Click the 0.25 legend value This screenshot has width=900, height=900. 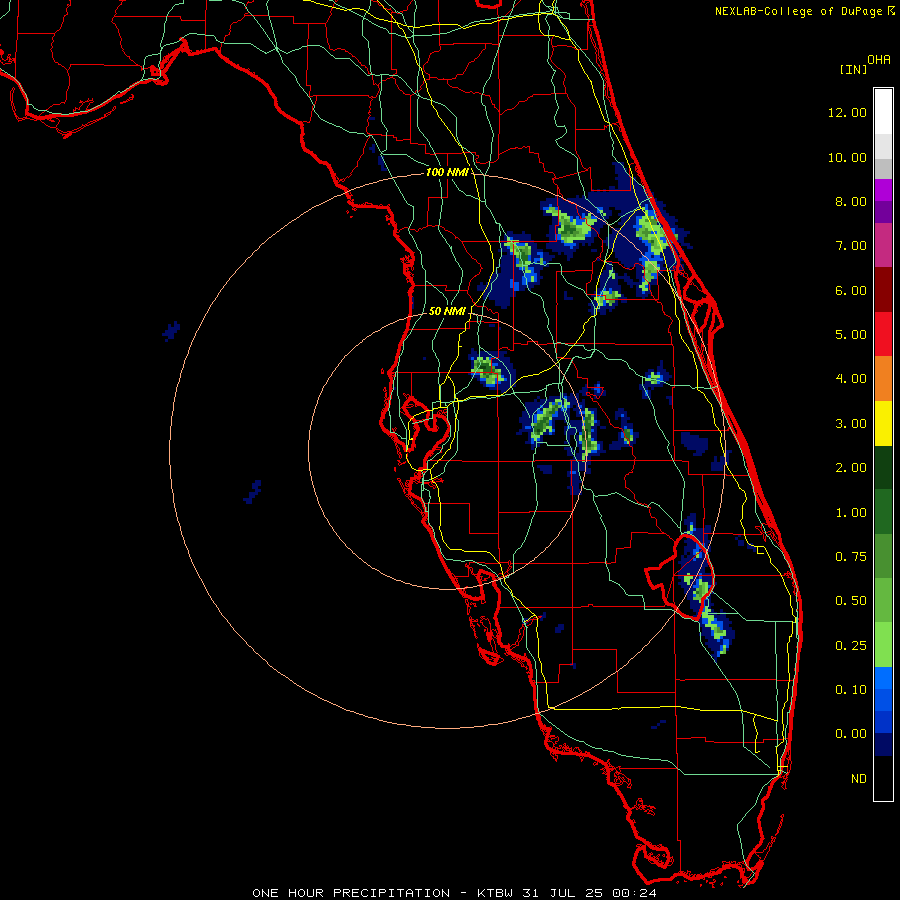(851, 646)
